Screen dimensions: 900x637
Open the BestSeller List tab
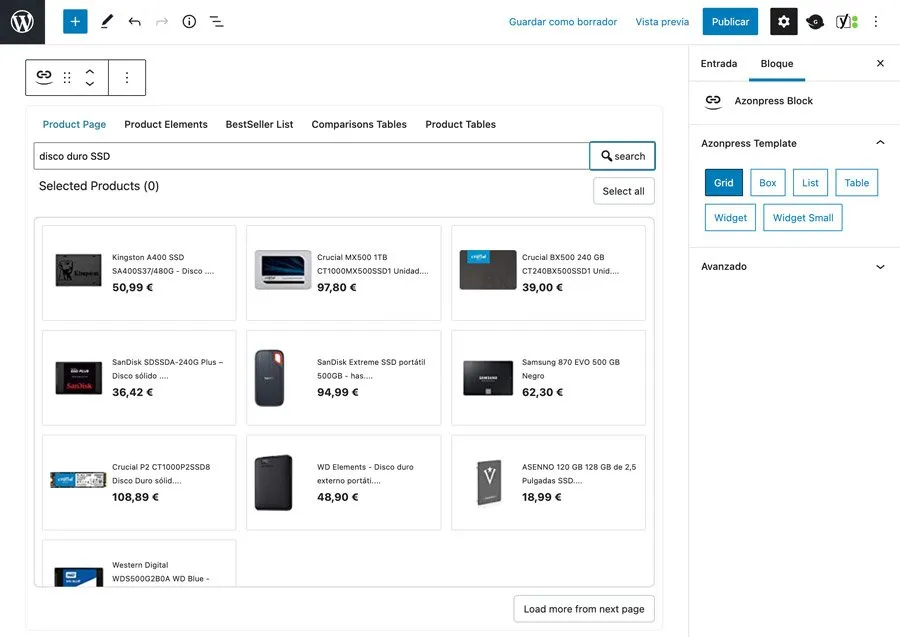pos(259,125)
